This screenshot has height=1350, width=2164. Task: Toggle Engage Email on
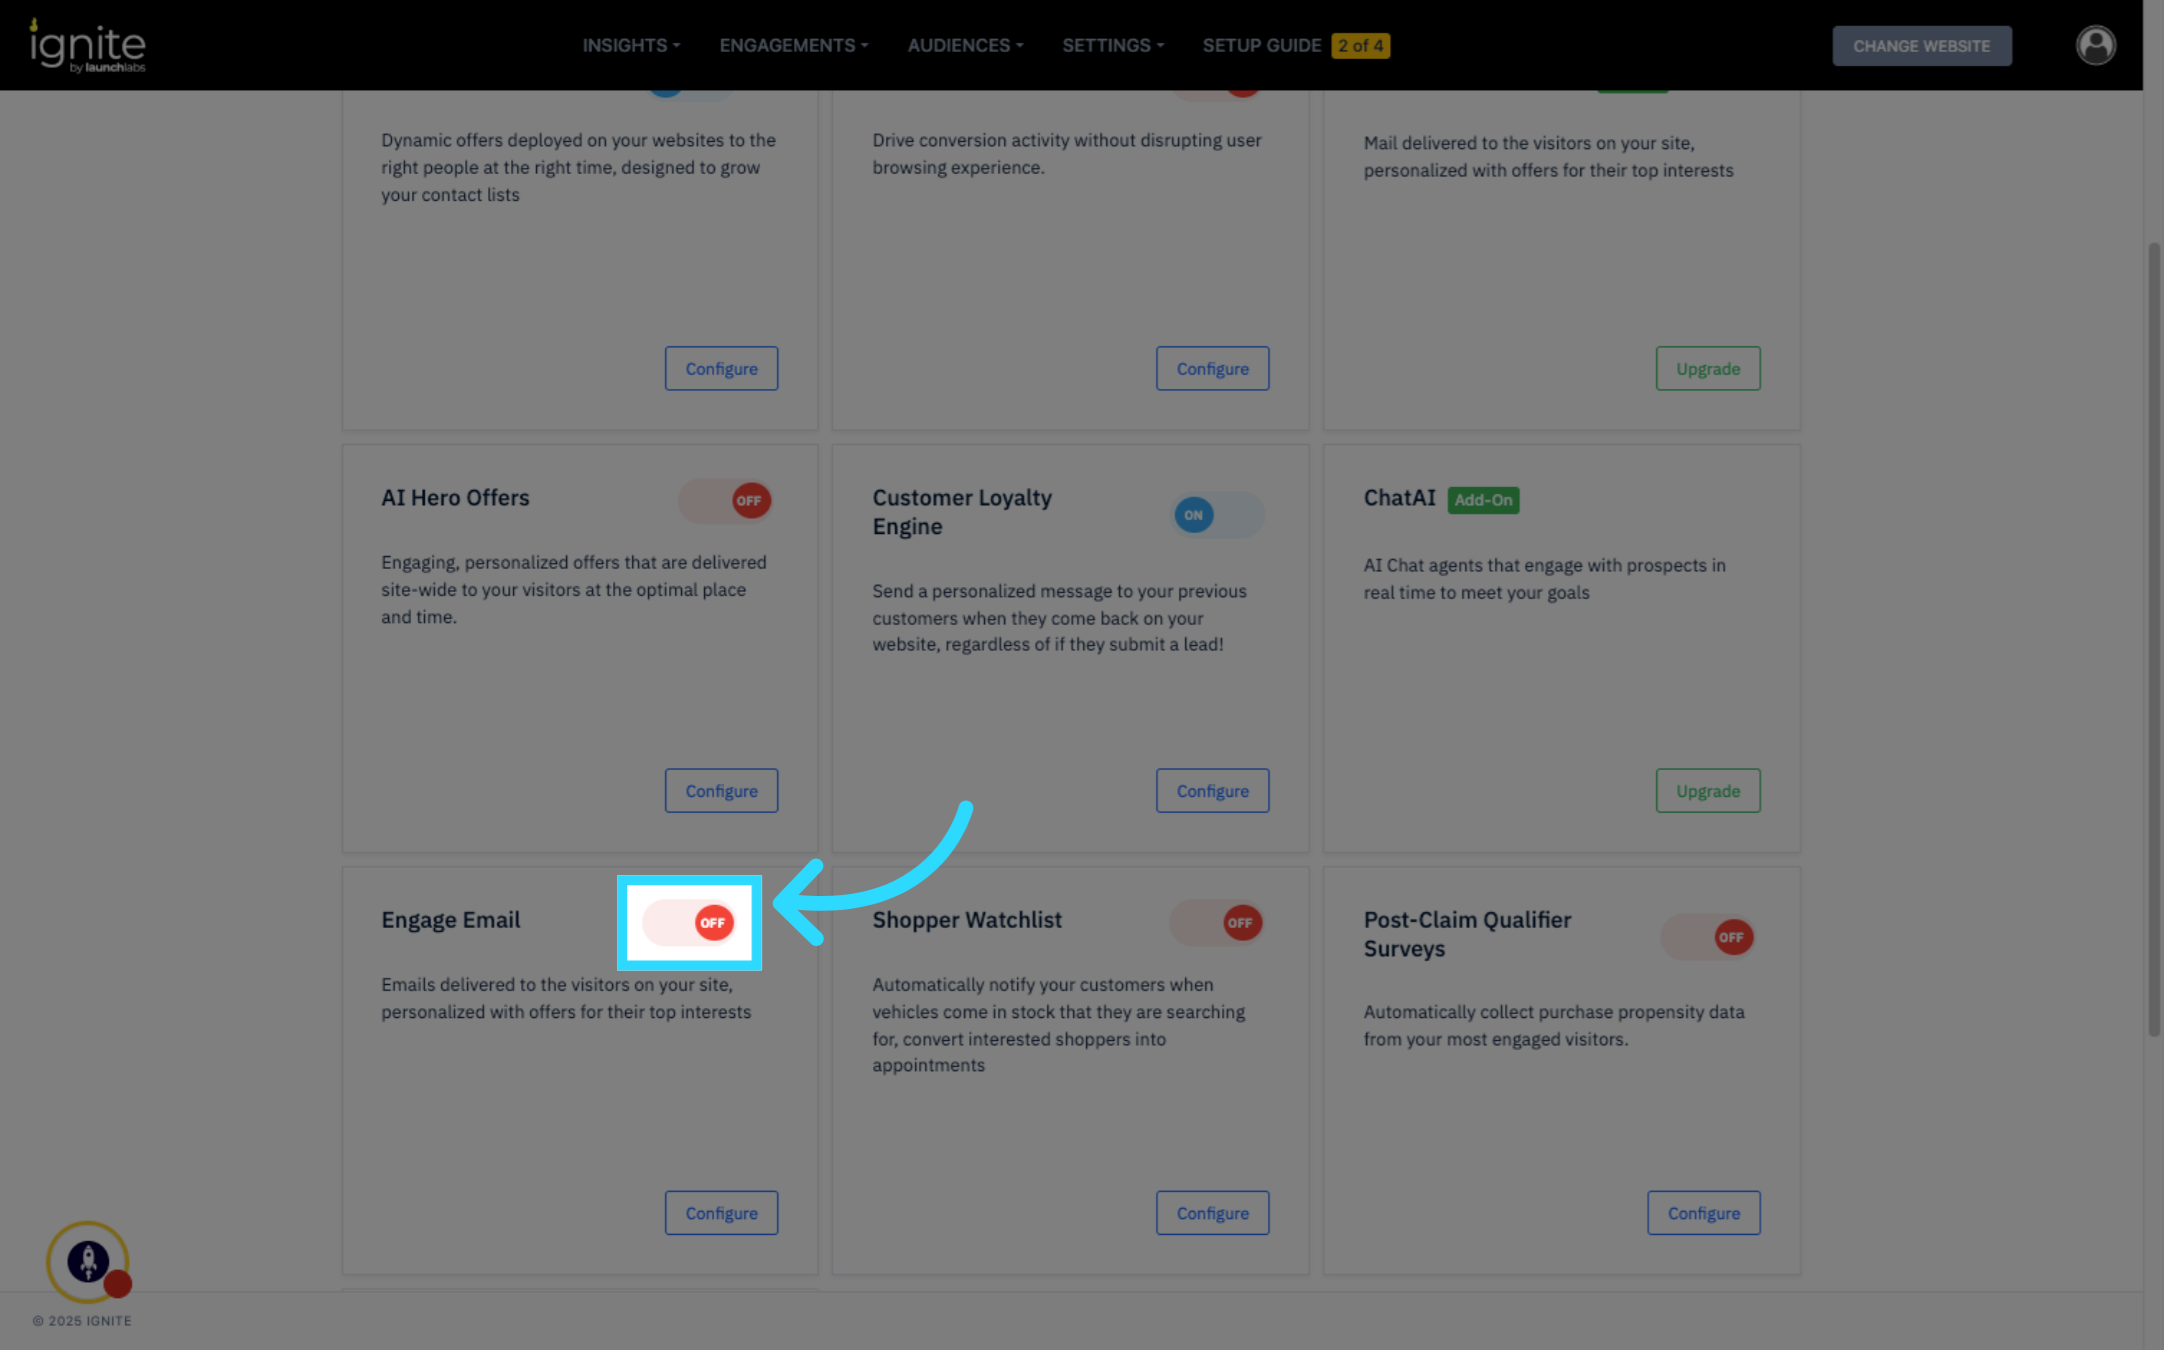coord(690,922)
